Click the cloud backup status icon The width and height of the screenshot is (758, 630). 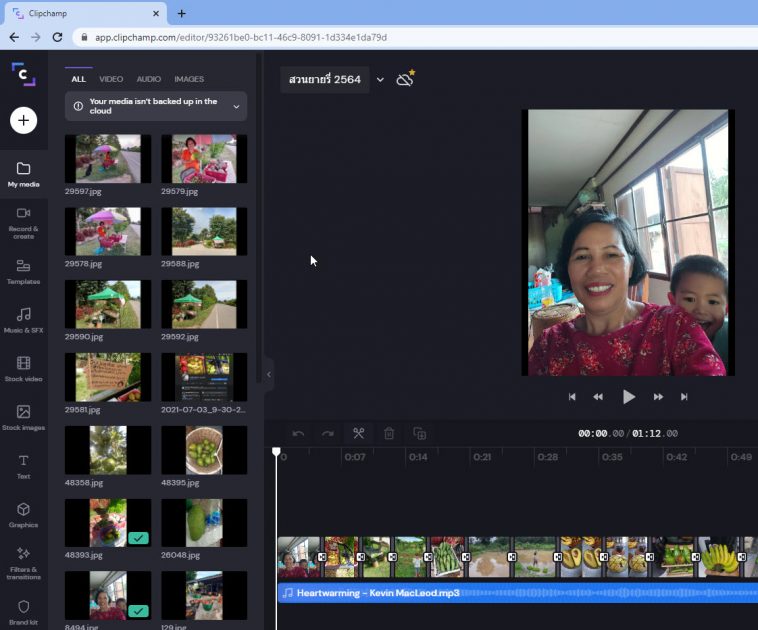(405, 79)
